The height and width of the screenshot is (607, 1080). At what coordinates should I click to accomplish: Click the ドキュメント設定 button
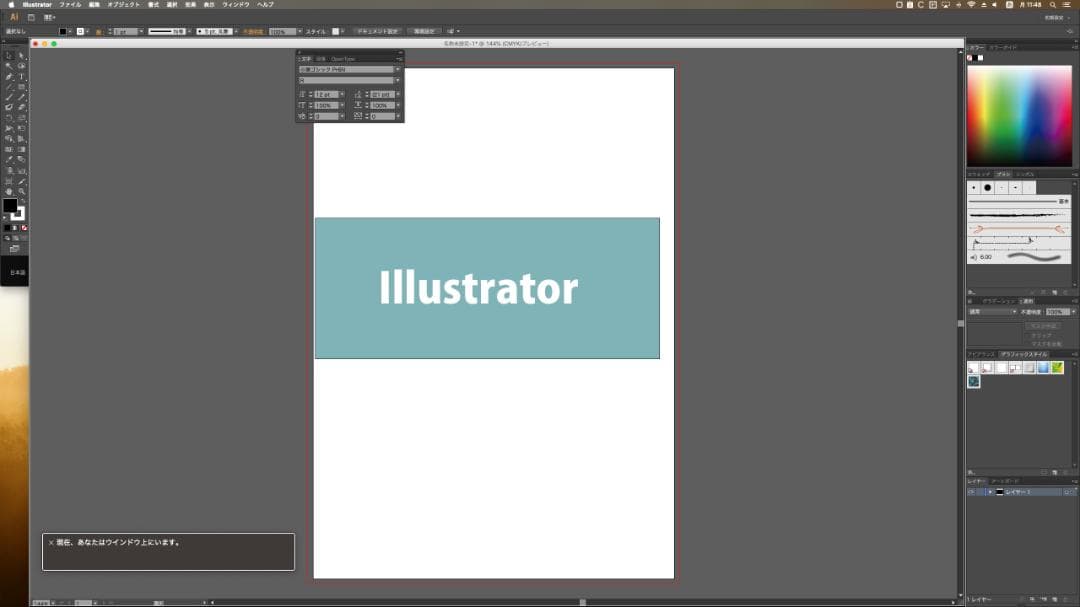pyautogui.click(x=379, y=31)
